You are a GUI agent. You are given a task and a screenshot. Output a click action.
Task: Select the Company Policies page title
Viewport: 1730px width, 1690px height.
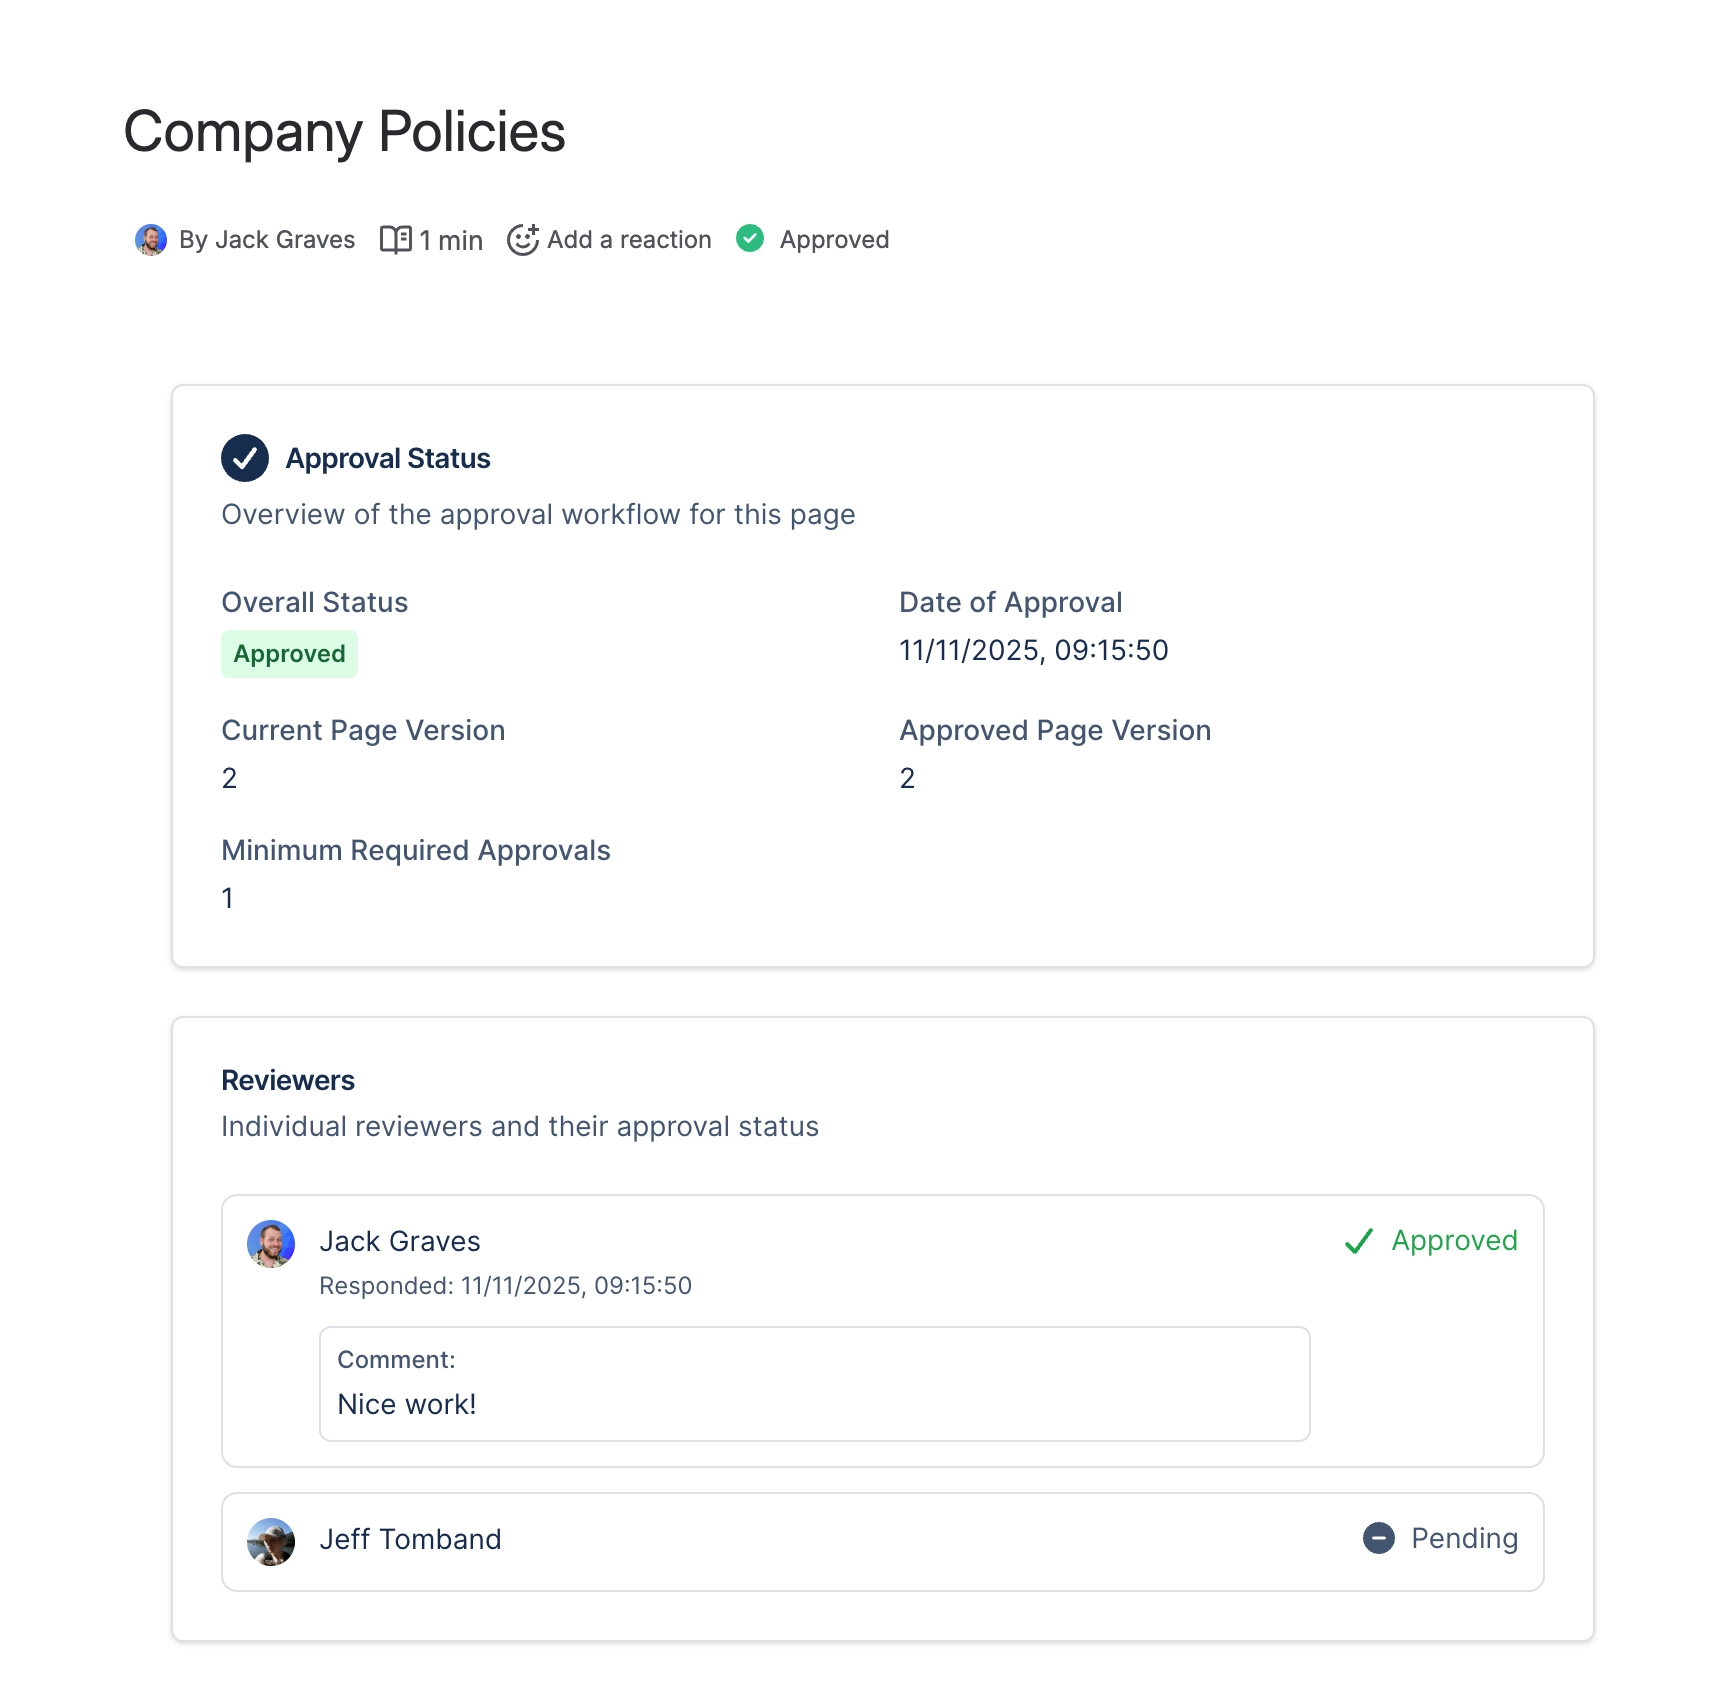(x=344, y=131)
